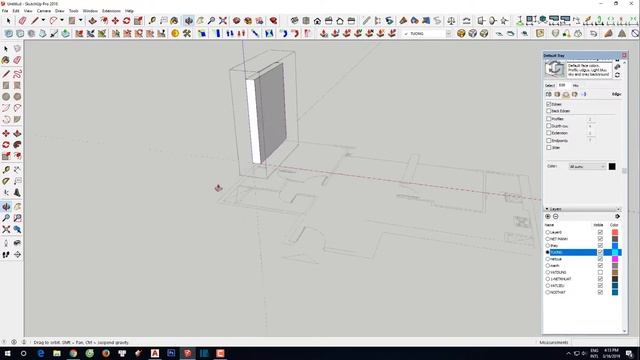
Task: Click the red first-layer color swatch
Action: click(x=615, y=232)
